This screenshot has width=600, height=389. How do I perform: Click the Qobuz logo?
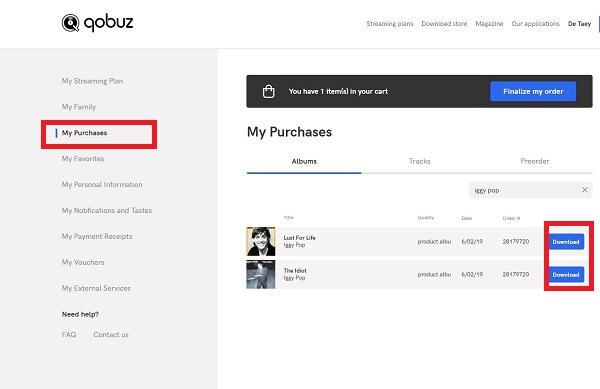coord(97,23)
